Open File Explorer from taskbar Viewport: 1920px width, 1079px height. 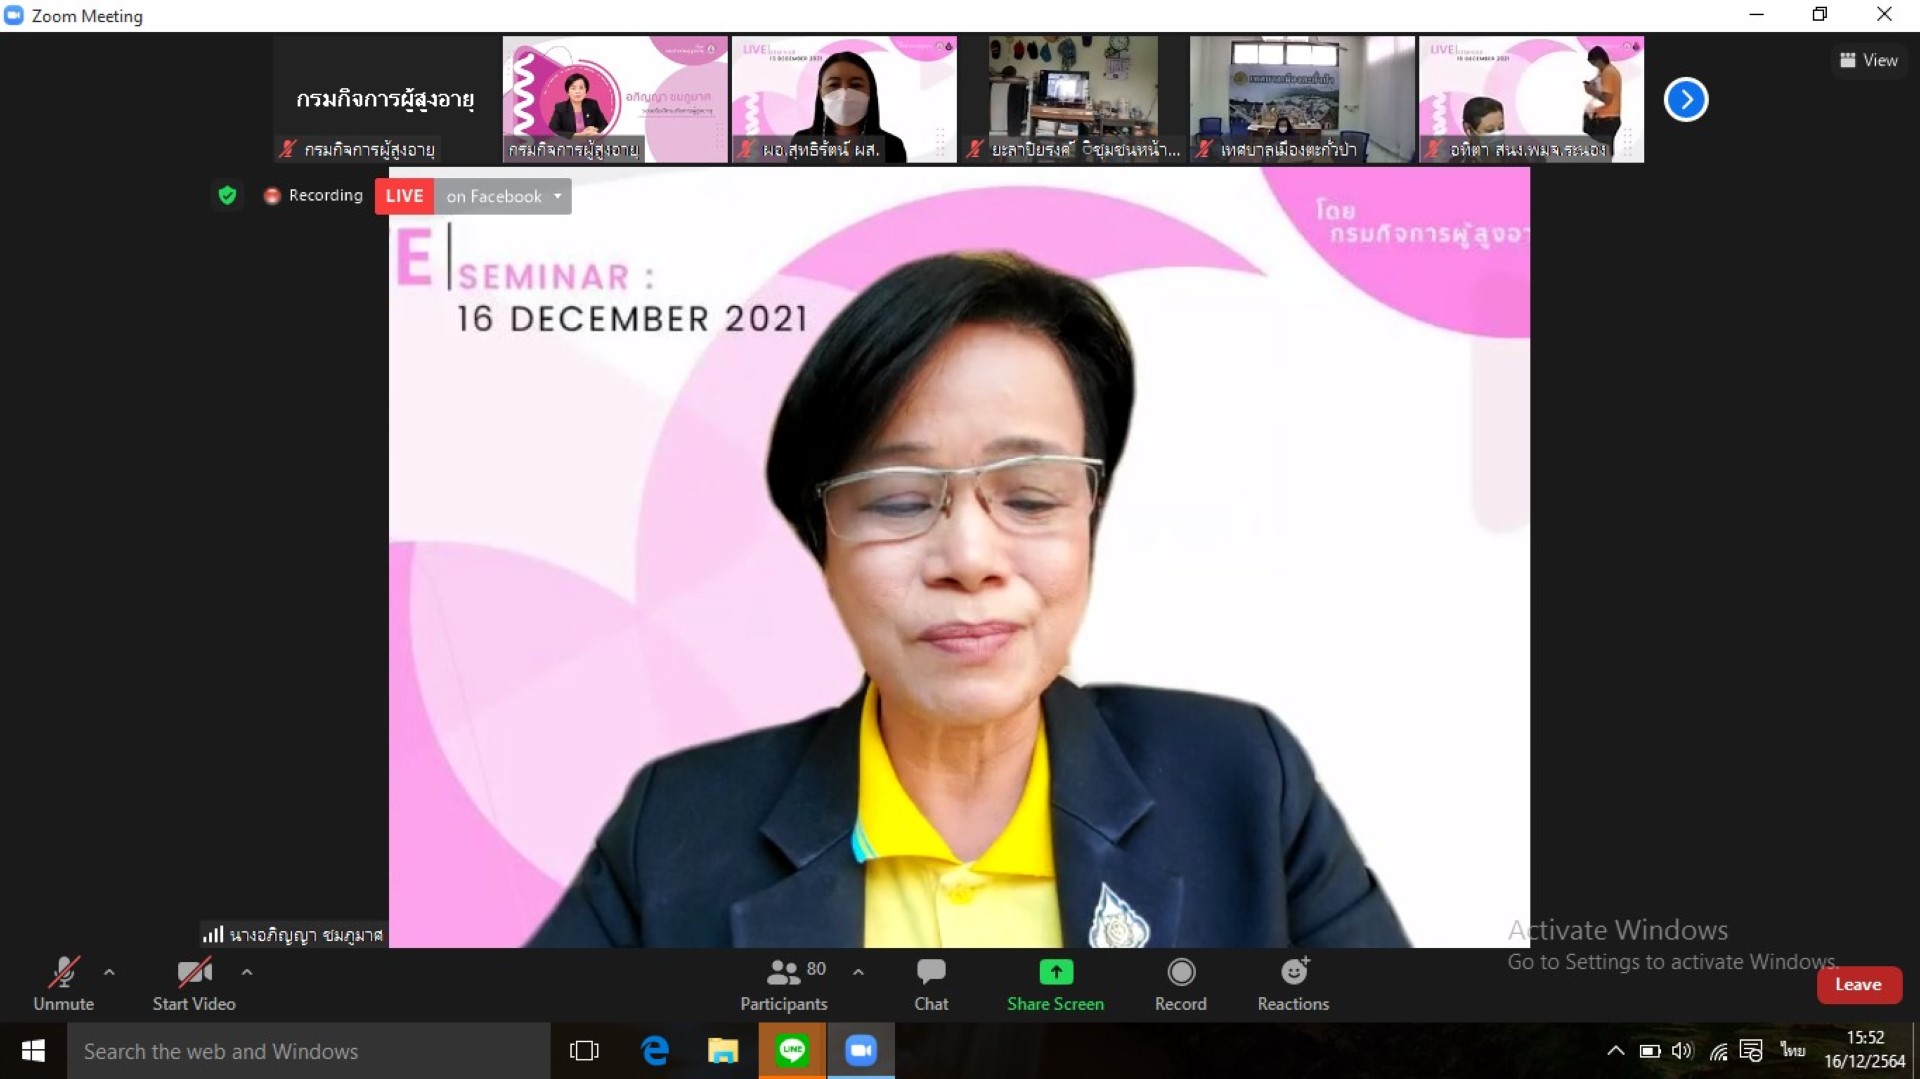click(723, 1051)
